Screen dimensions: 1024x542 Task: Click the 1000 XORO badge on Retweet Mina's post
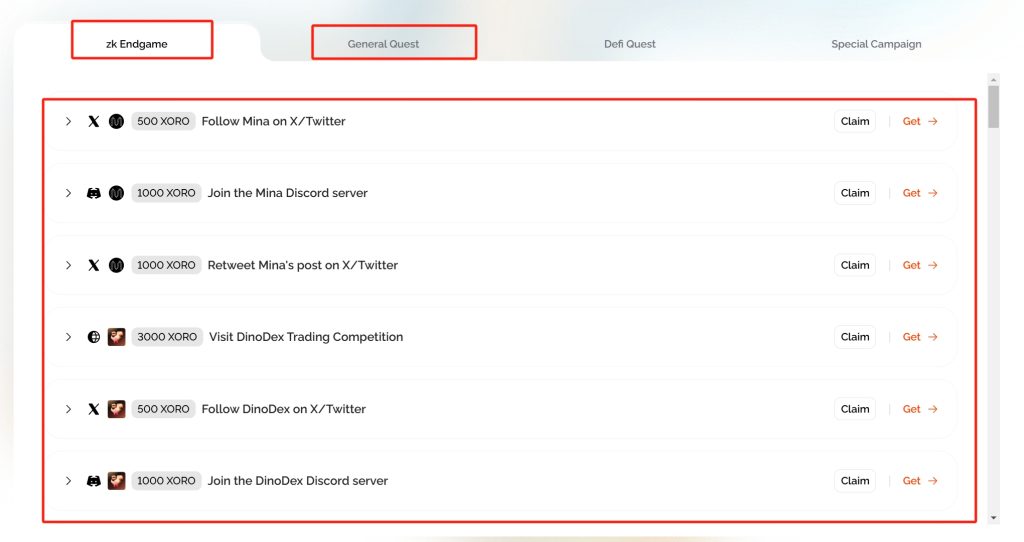click(x=167, y=265)
